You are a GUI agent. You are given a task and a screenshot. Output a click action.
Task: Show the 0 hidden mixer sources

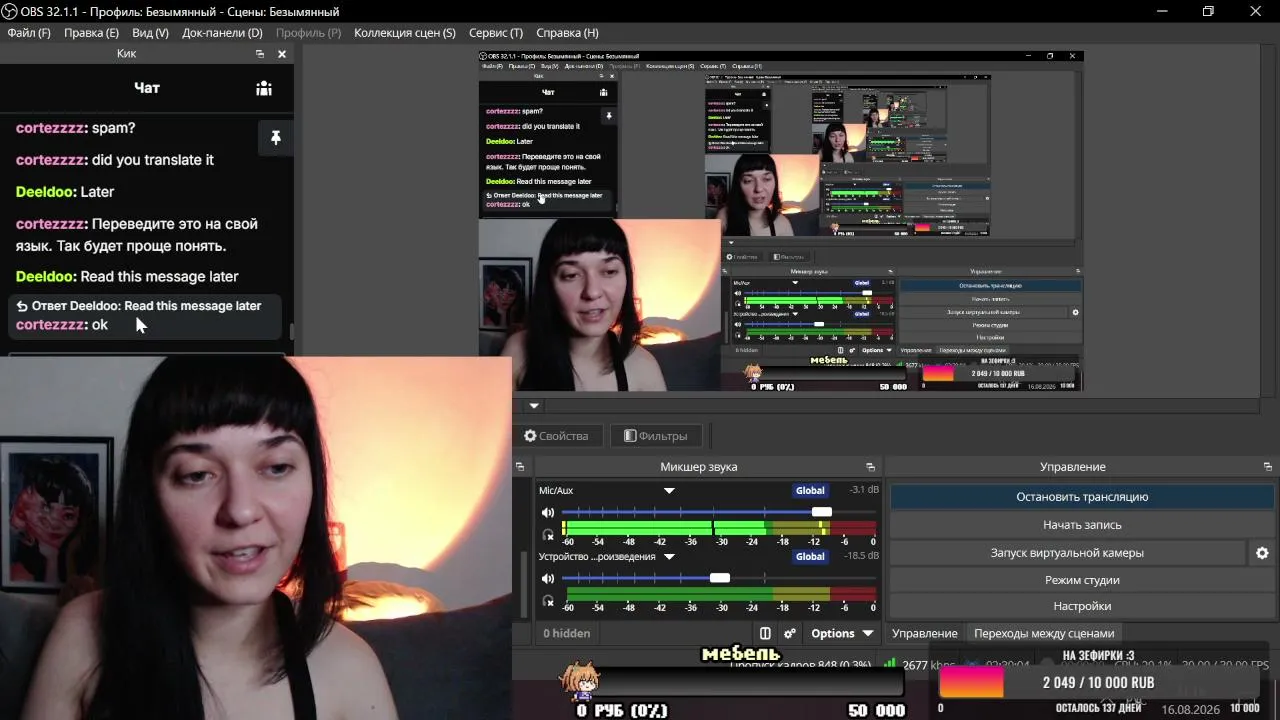click(x=566, y=633)
